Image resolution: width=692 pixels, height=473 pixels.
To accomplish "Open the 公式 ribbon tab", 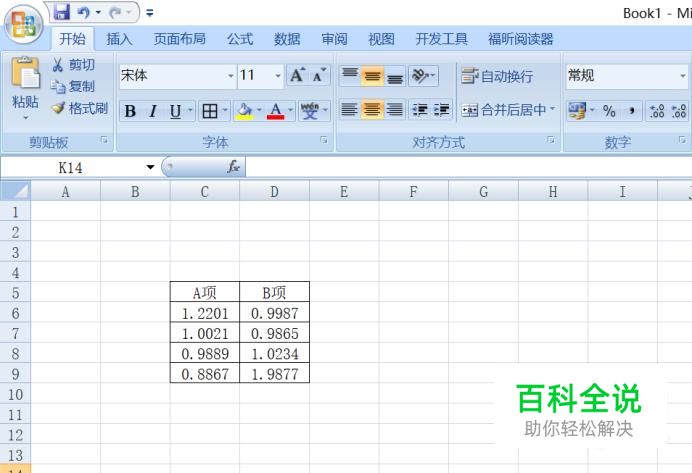I will (240, 39).
